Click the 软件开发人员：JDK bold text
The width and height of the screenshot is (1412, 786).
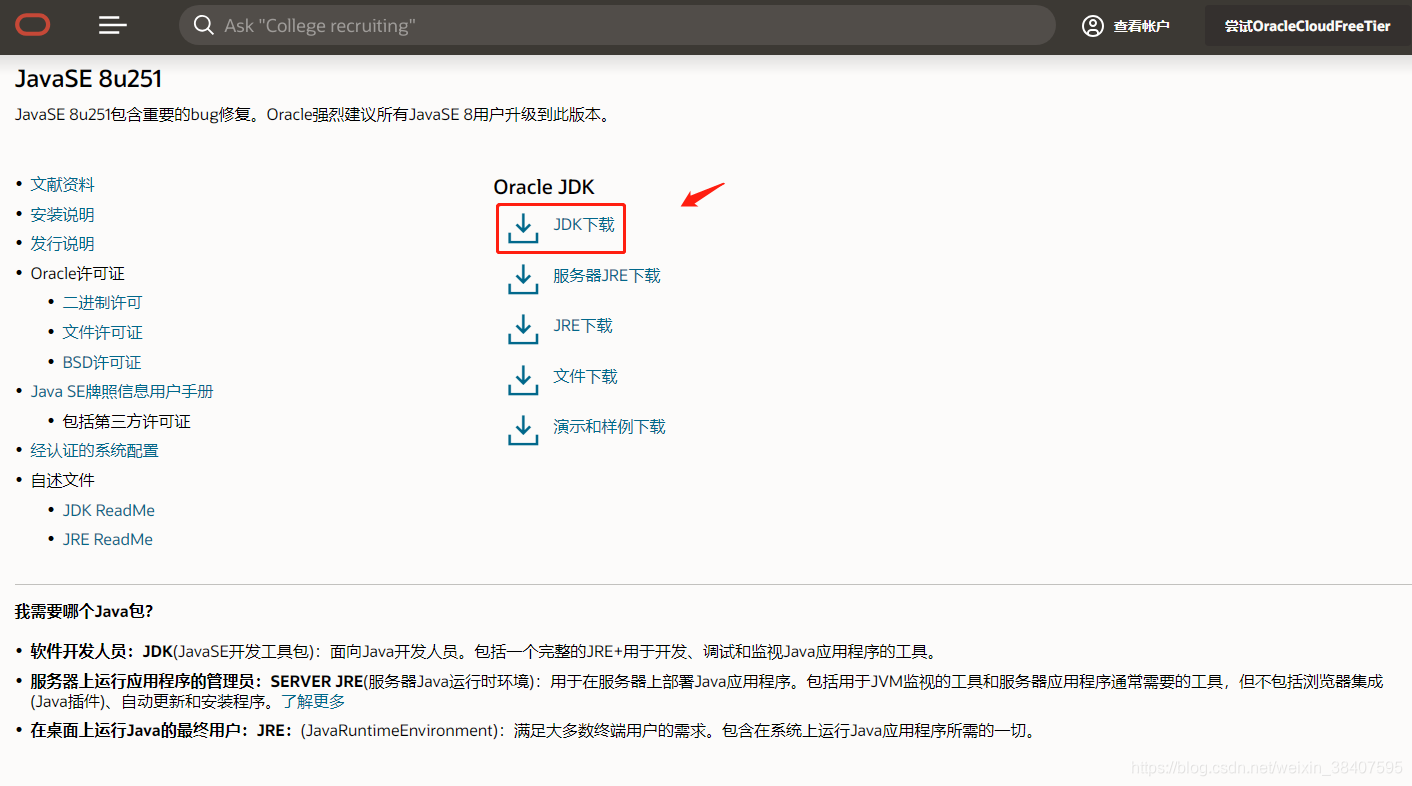tap(102, 651)
